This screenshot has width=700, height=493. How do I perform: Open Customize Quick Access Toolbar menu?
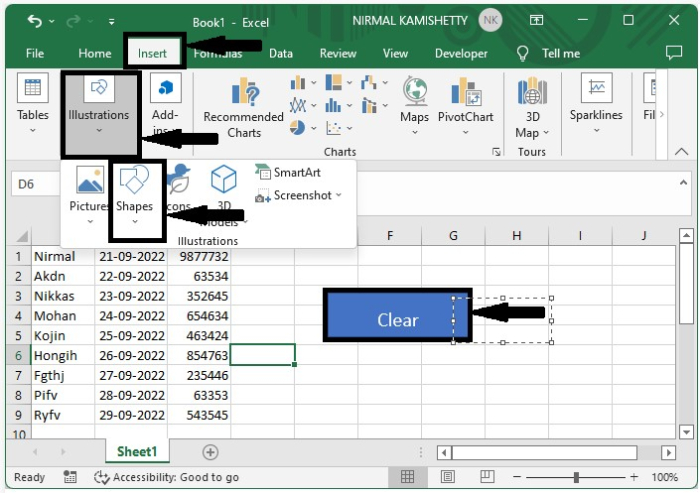point(111,21)
